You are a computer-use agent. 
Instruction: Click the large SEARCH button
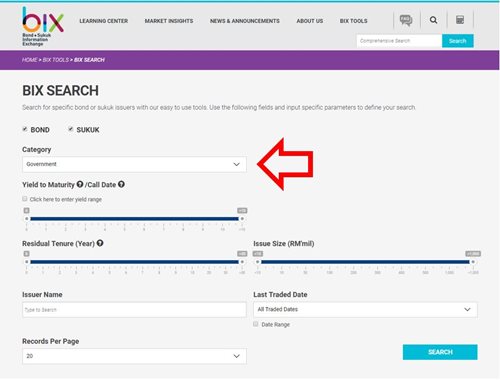click(440, 352)
